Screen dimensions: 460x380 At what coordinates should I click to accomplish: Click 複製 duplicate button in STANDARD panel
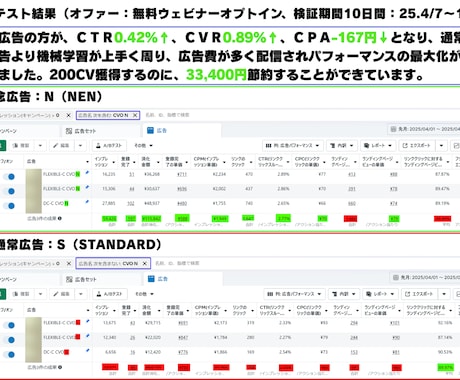21,294
